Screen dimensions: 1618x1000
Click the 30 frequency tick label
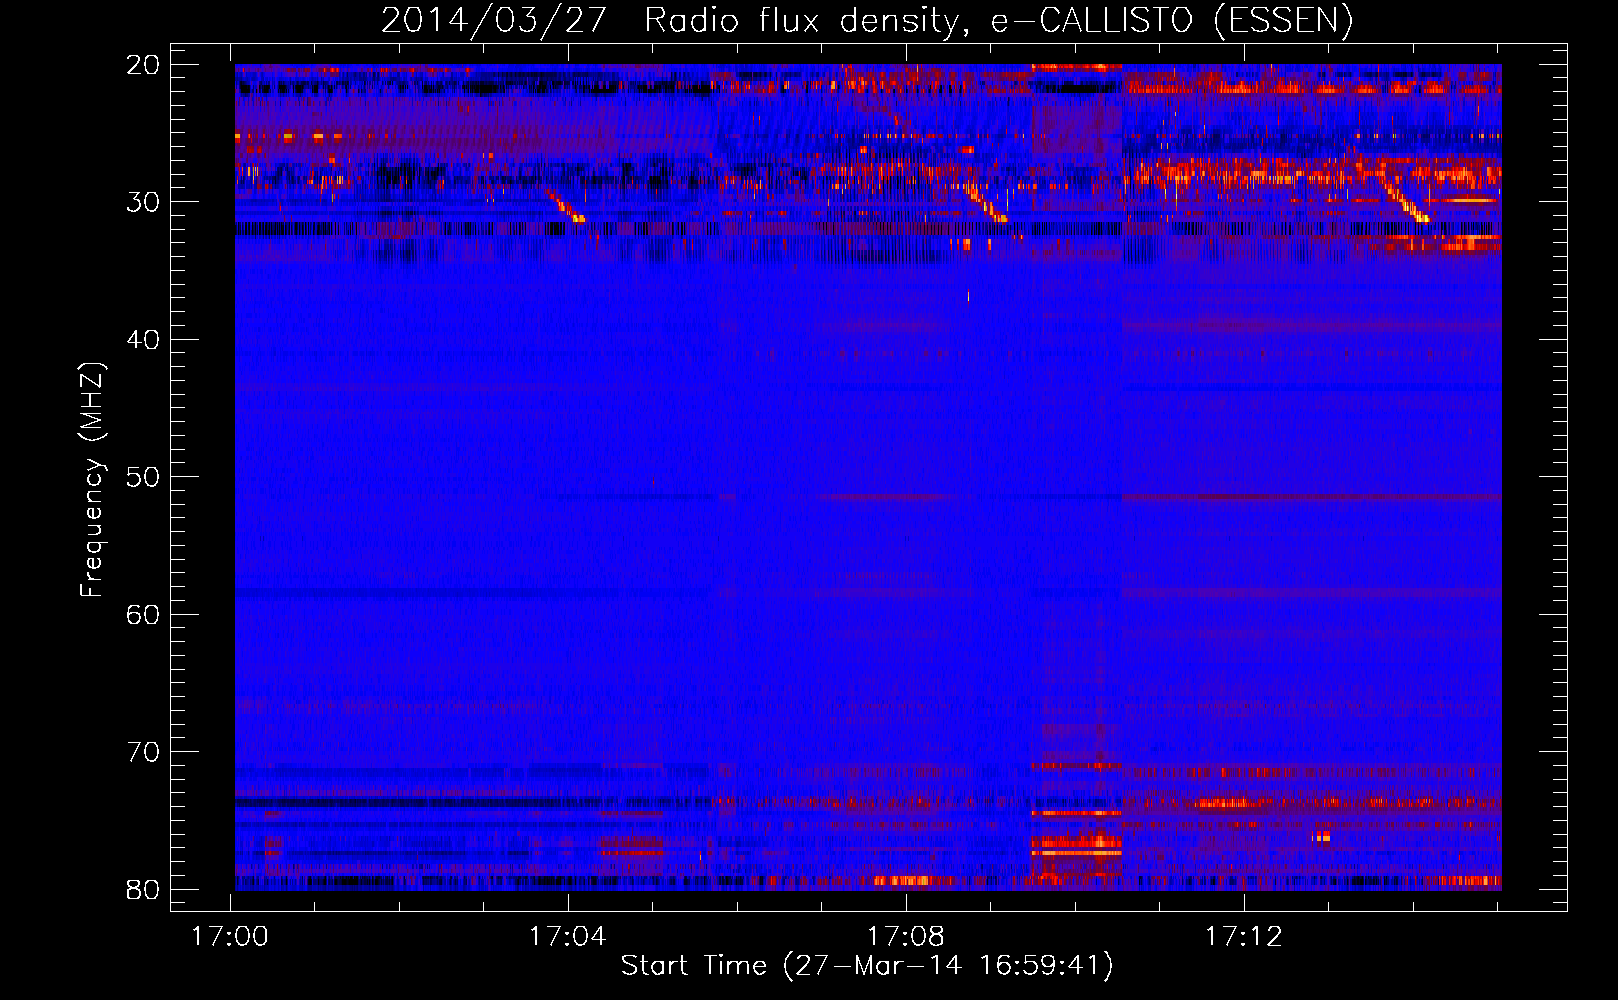pyautogui.click(x=143, y=202)
